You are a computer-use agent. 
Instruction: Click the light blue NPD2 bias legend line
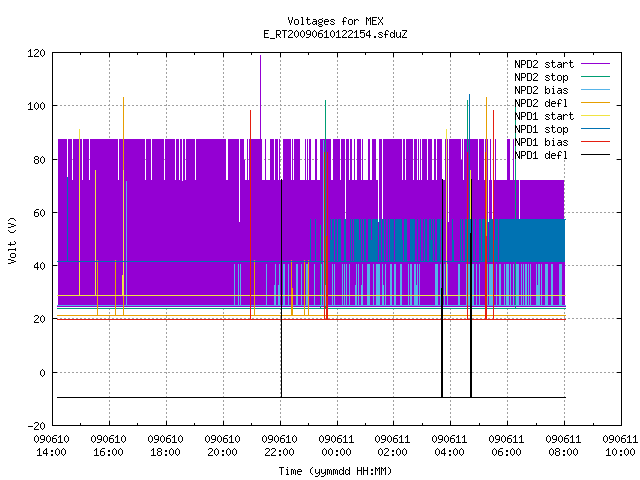(x=595, y=89)
